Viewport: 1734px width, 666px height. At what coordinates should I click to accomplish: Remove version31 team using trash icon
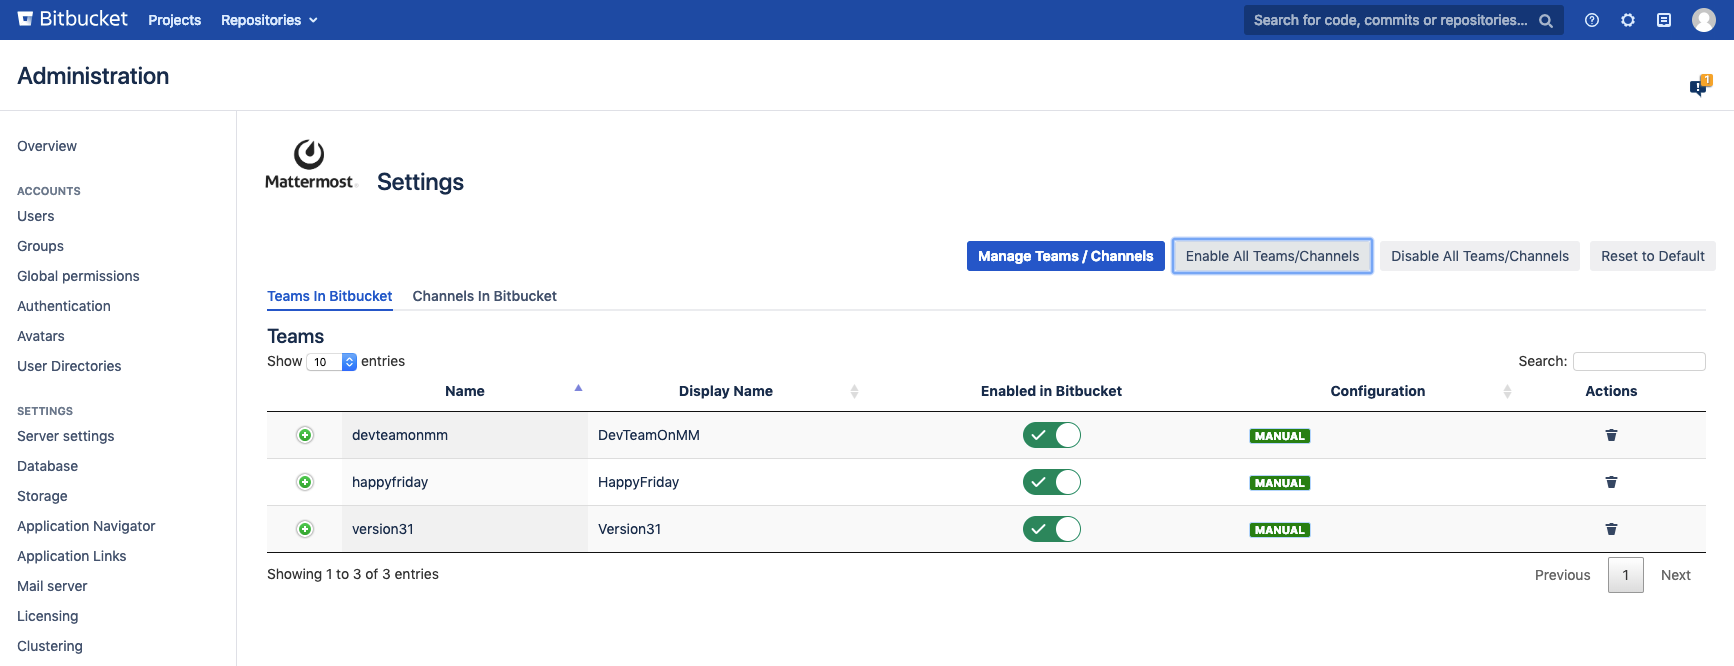tap(1611, 529)
